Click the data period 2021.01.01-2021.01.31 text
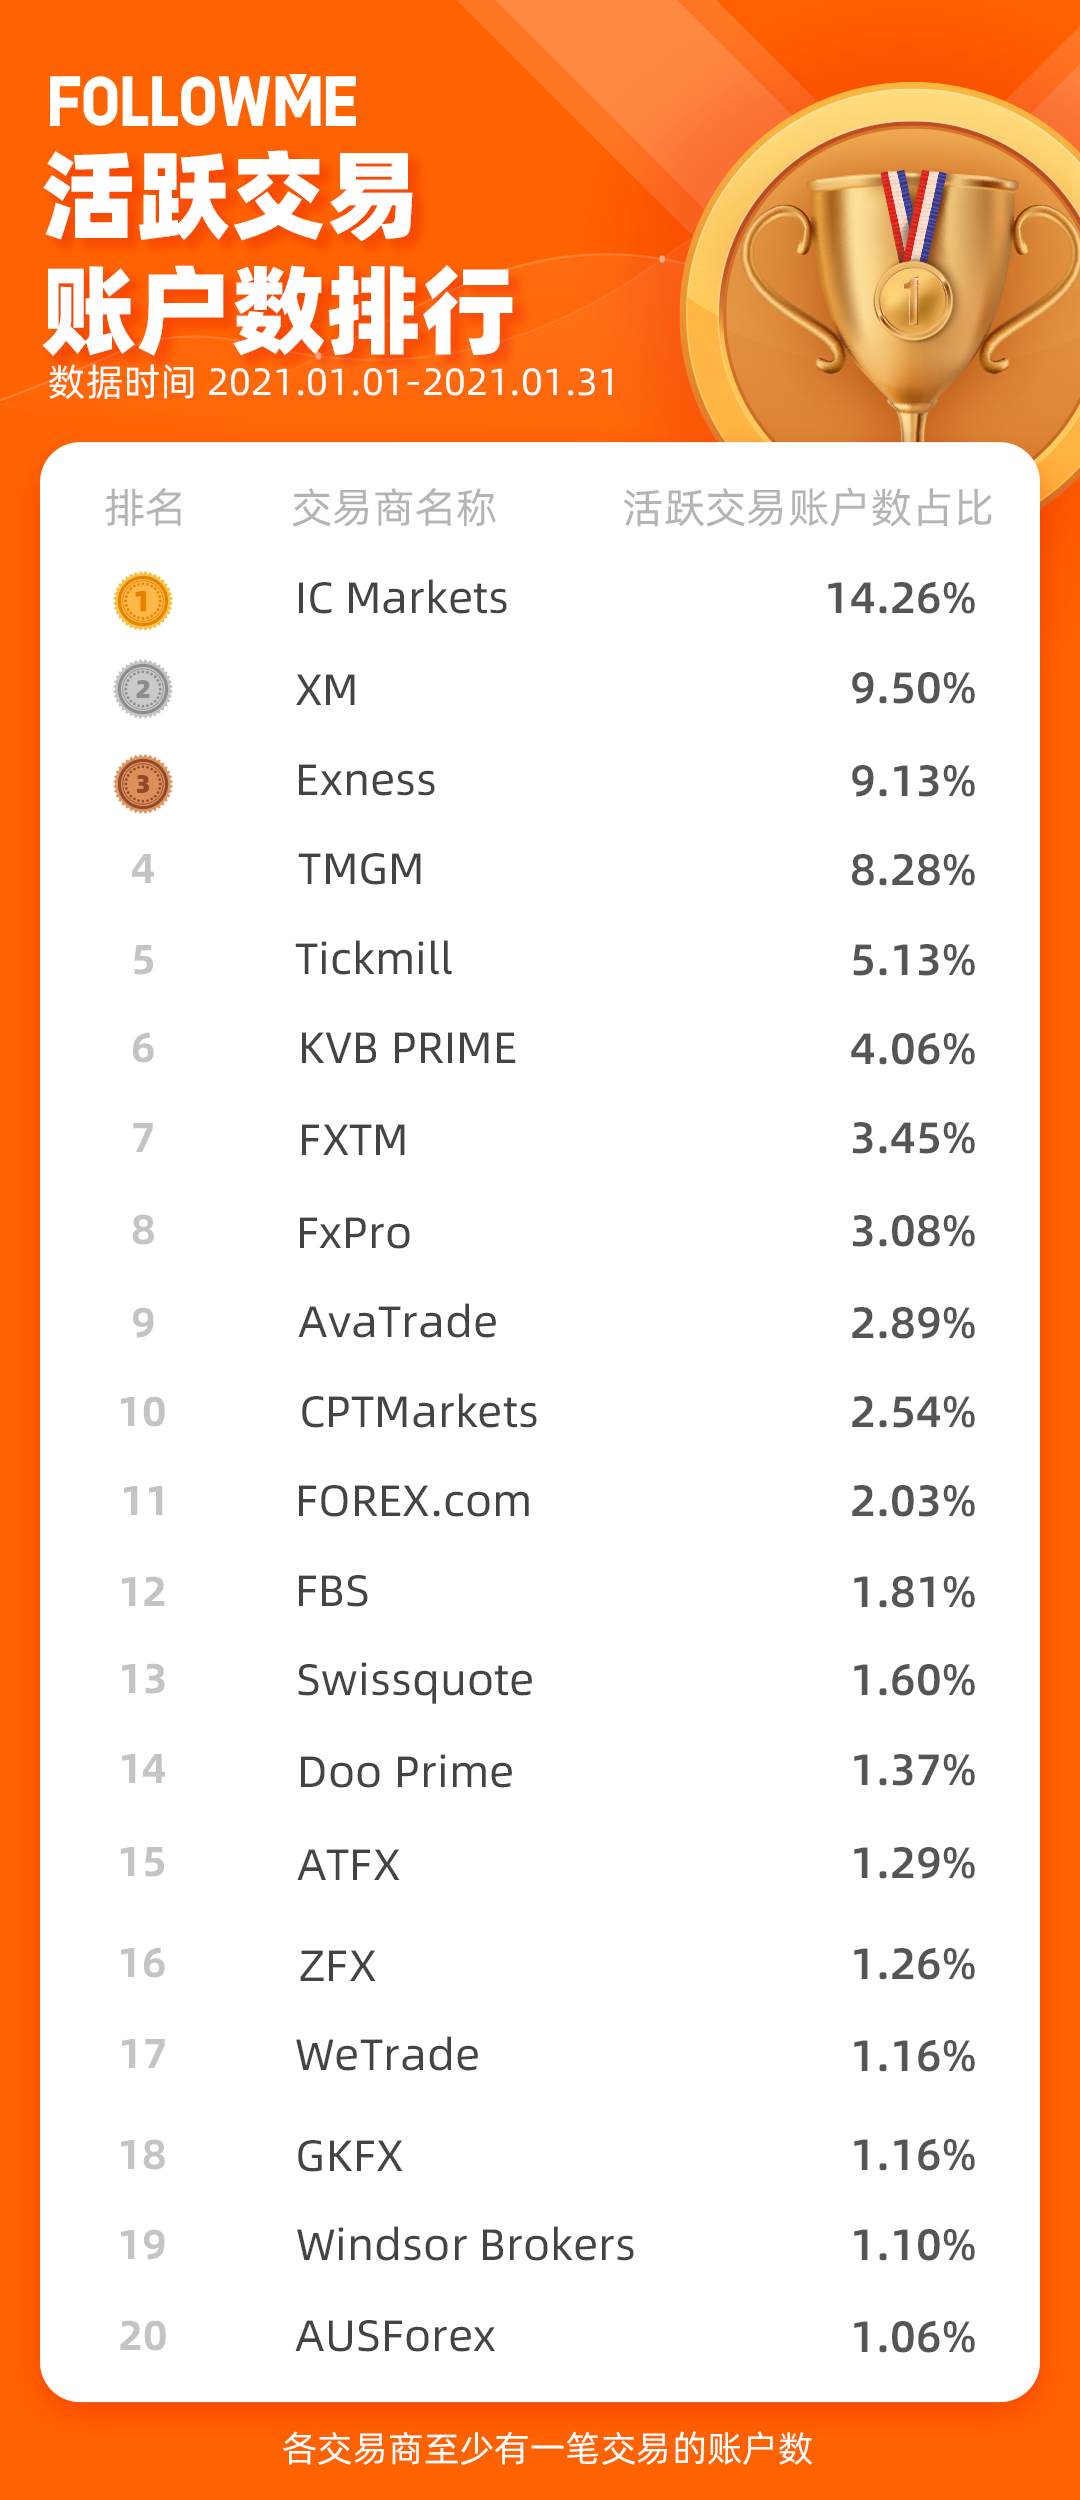Viewport: 1080px width, 2500px height. pyautogui.click(x=413, y=382)
